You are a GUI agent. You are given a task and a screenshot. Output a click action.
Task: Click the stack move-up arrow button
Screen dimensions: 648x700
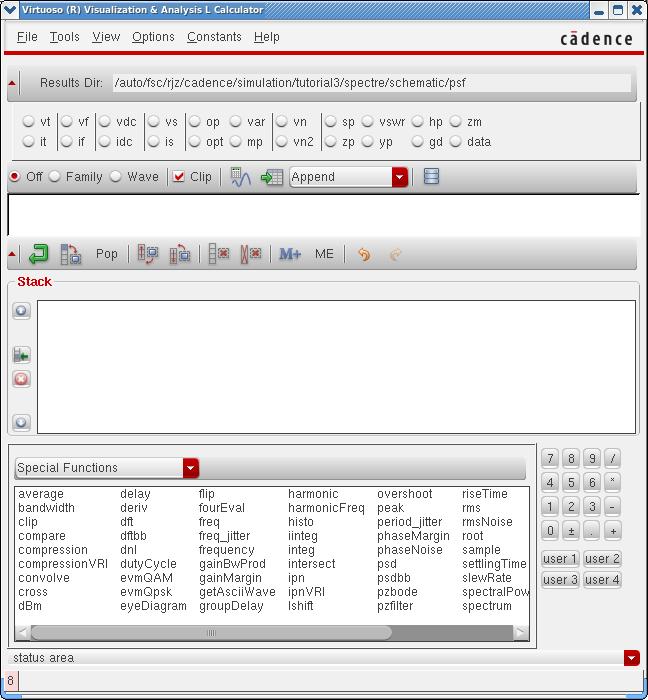pos(21,310)
